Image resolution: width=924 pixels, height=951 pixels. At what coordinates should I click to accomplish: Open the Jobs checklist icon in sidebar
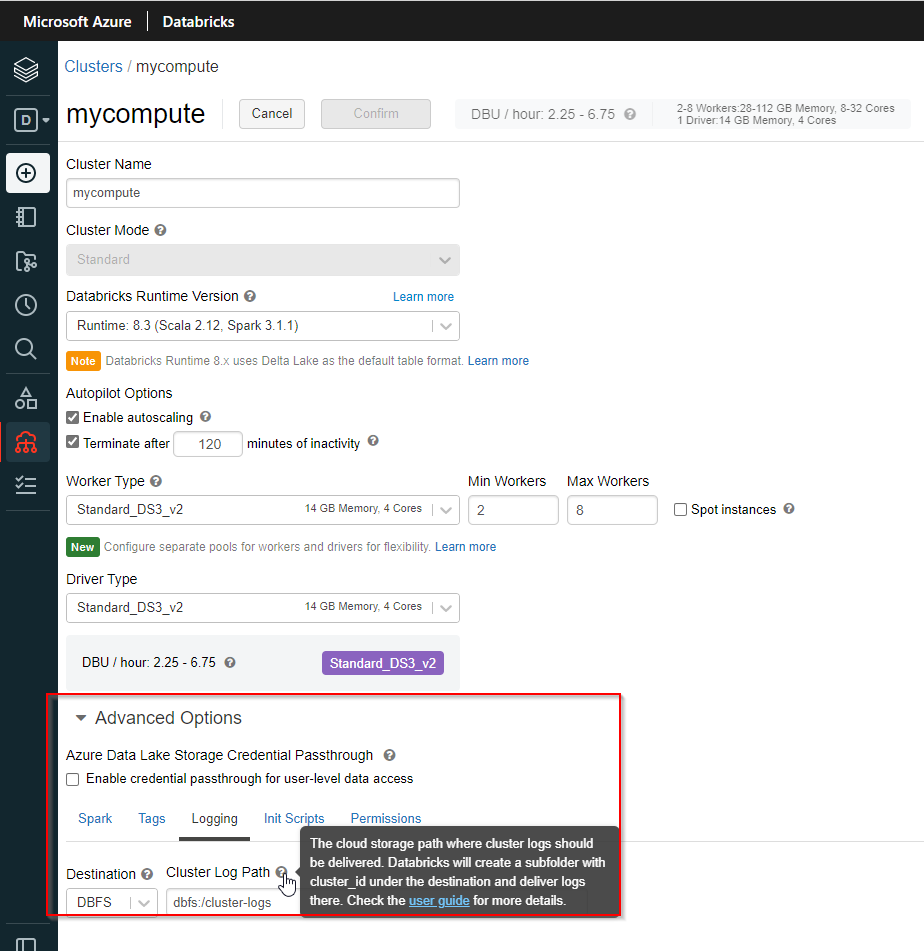[26, 485]
